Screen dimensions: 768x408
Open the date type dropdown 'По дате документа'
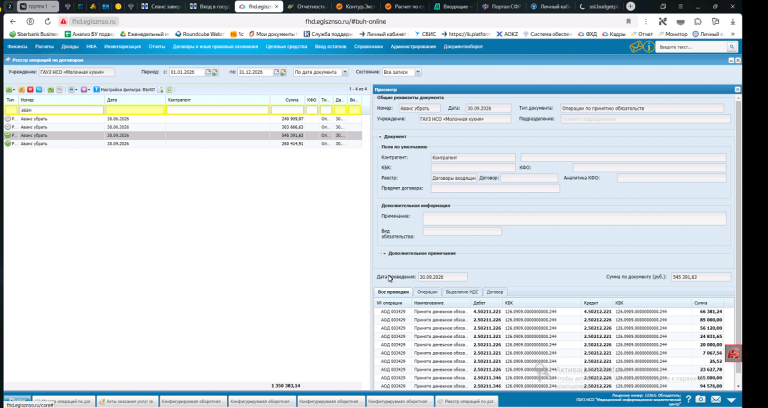(x=345, y=72)
